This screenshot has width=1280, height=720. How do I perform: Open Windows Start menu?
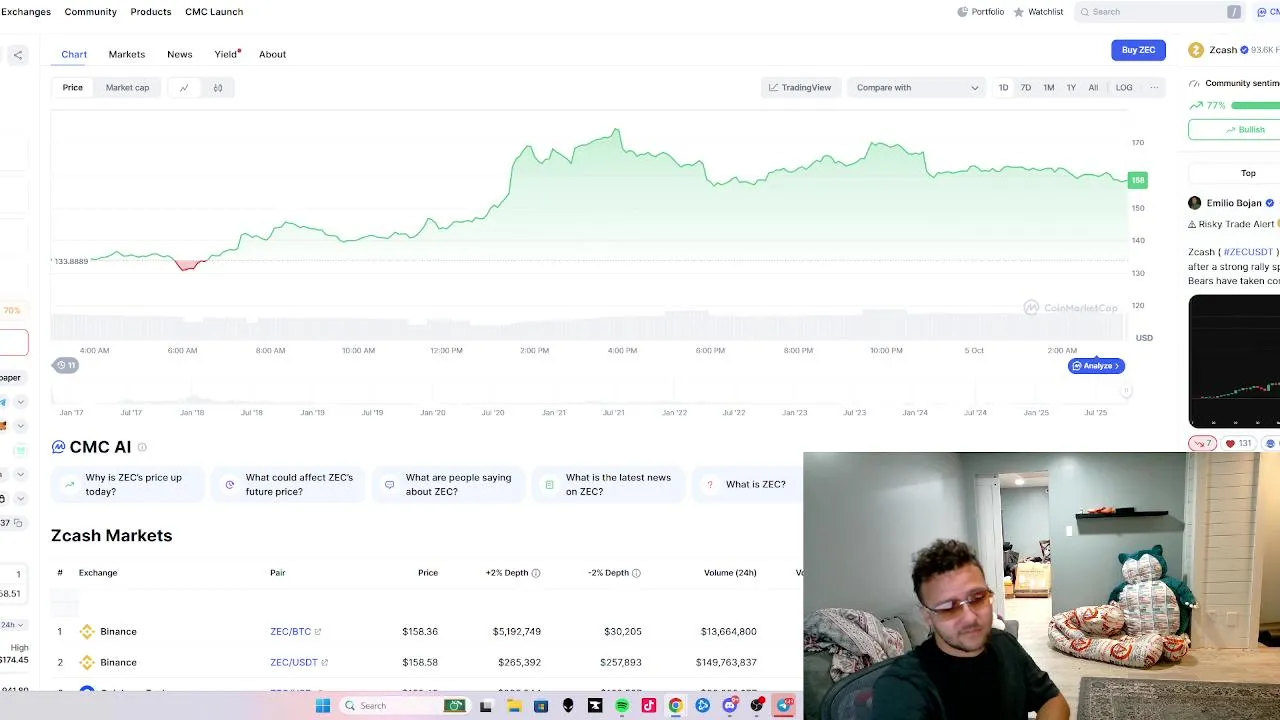(322, 706)
